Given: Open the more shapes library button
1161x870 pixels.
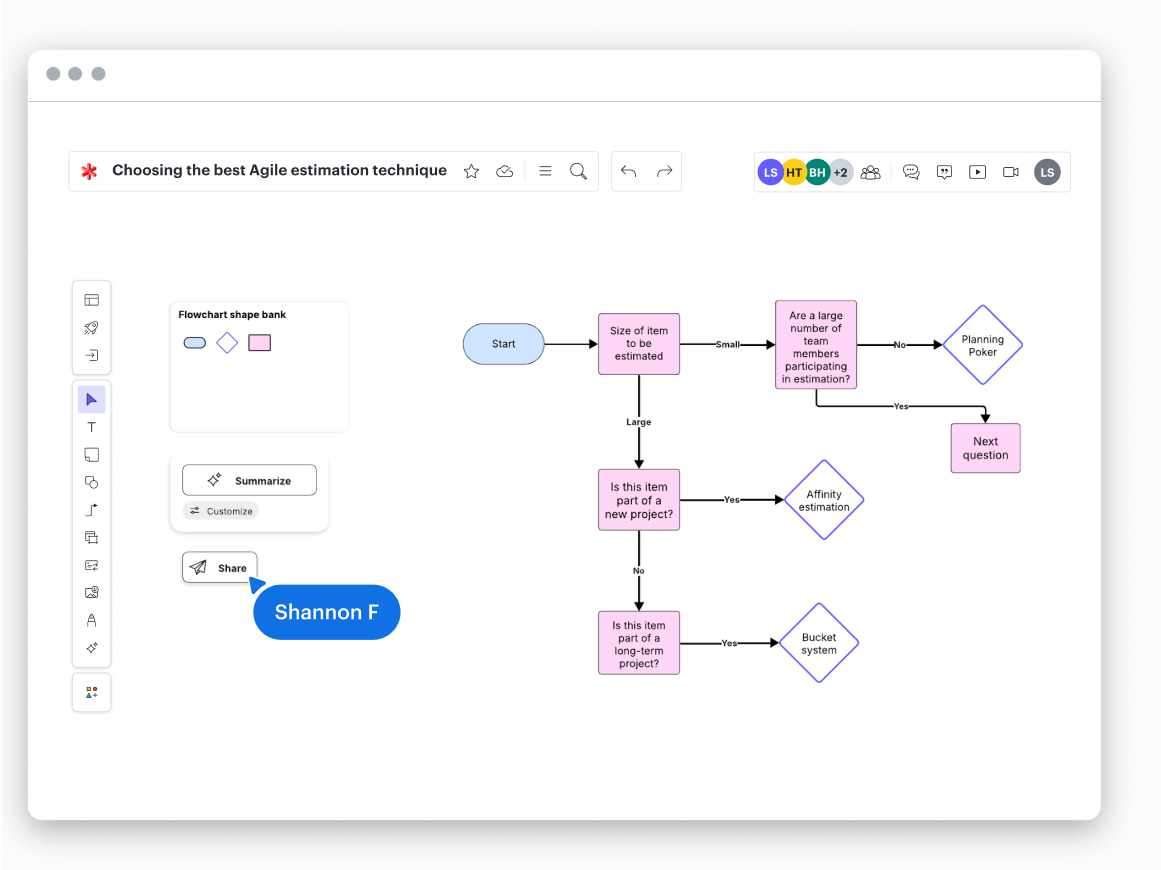Looking at the screenshot, I should pos(92,692).
